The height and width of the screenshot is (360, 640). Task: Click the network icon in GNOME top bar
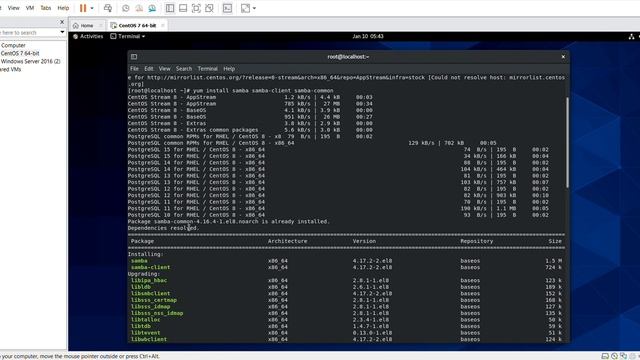631,37
